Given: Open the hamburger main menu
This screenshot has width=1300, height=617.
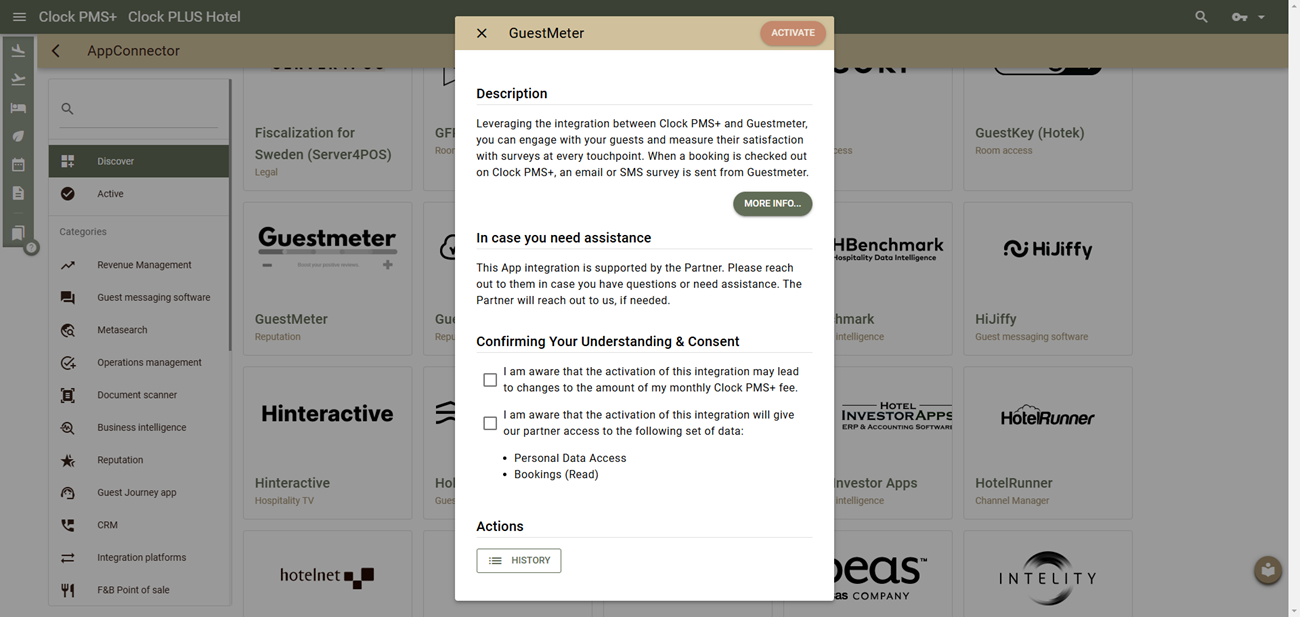Looking at the screenshot, I should [x=19, y=17].
